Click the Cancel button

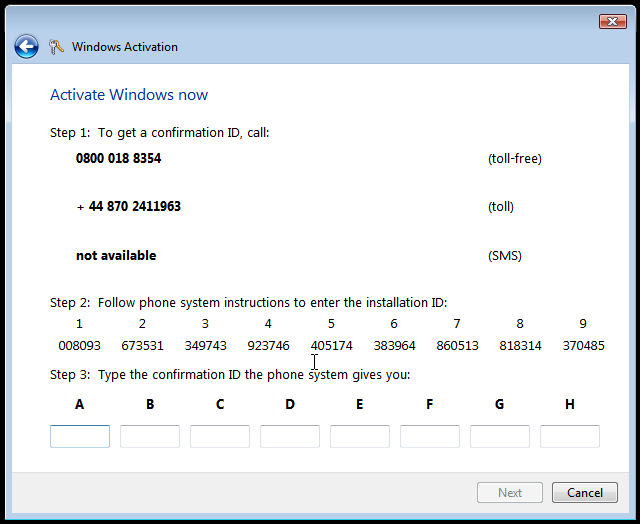(585, 493)
